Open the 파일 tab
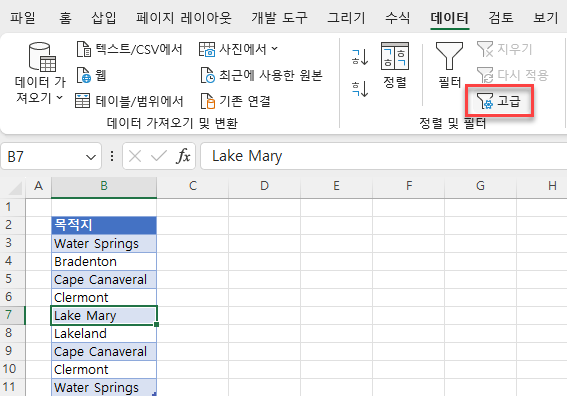This screenshot has height=396, width=567. pyautogui.click(x=22, y=17)
